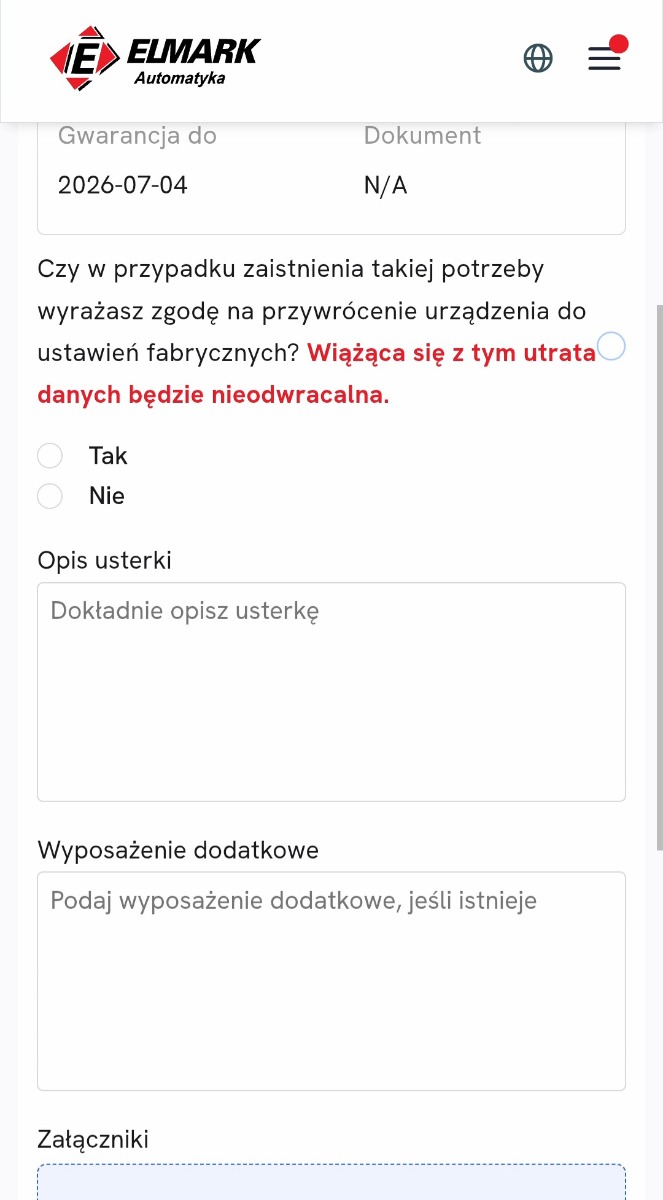This screenshot has height=1200, width=663.
Task: Click the "Opis usterki" section label
Action: click(104, 560)
